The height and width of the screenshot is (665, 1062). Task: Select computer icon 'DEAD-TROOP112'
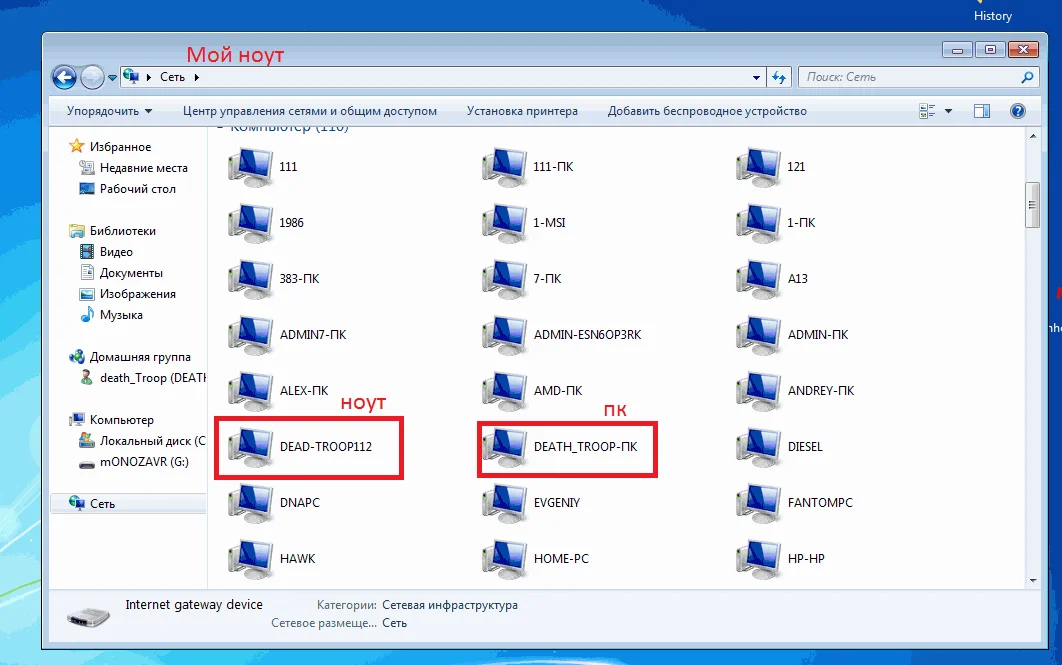(x=251, y=447)
